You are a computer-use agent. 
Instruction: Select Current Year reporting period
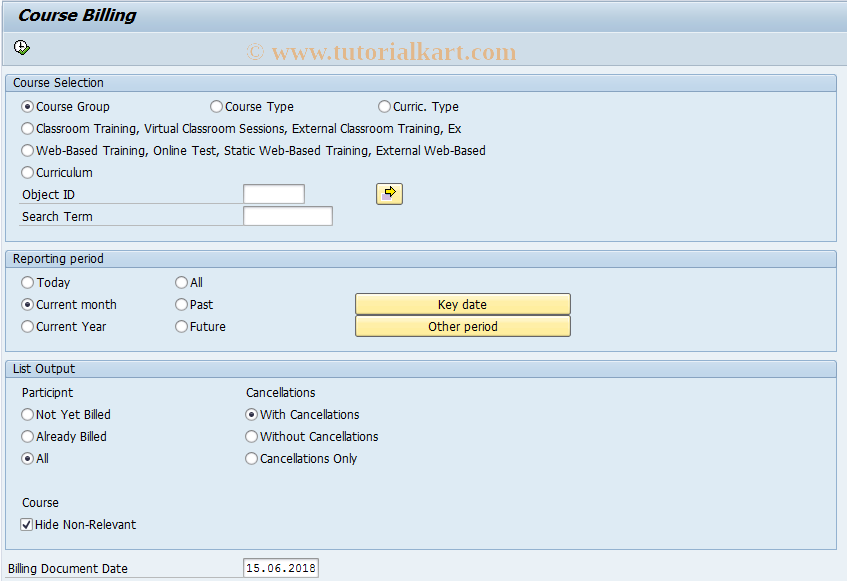27,327
